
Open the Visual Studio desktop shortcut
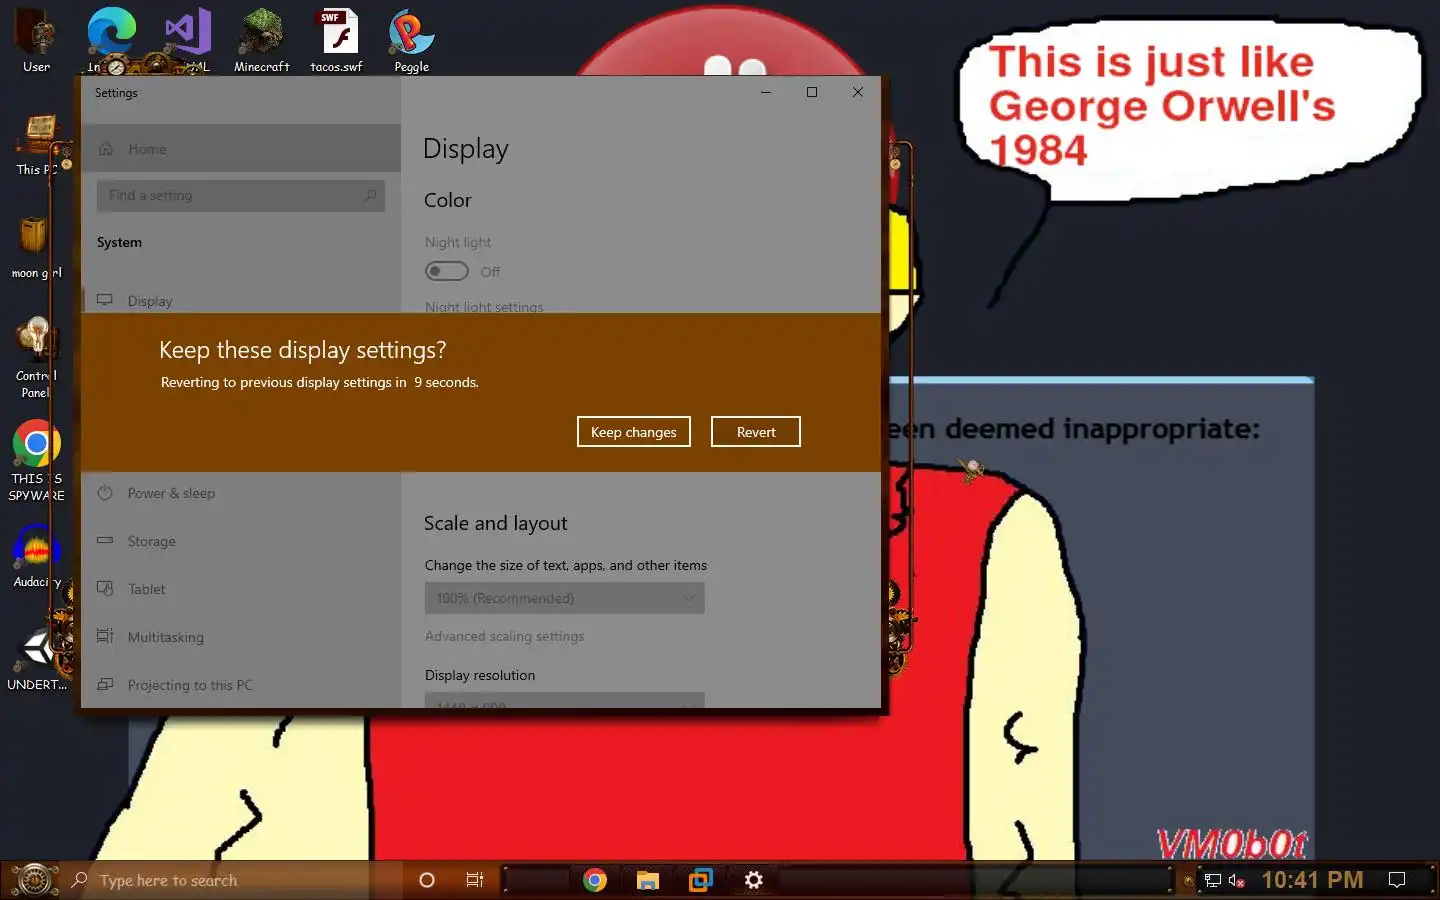click(188, 40)
